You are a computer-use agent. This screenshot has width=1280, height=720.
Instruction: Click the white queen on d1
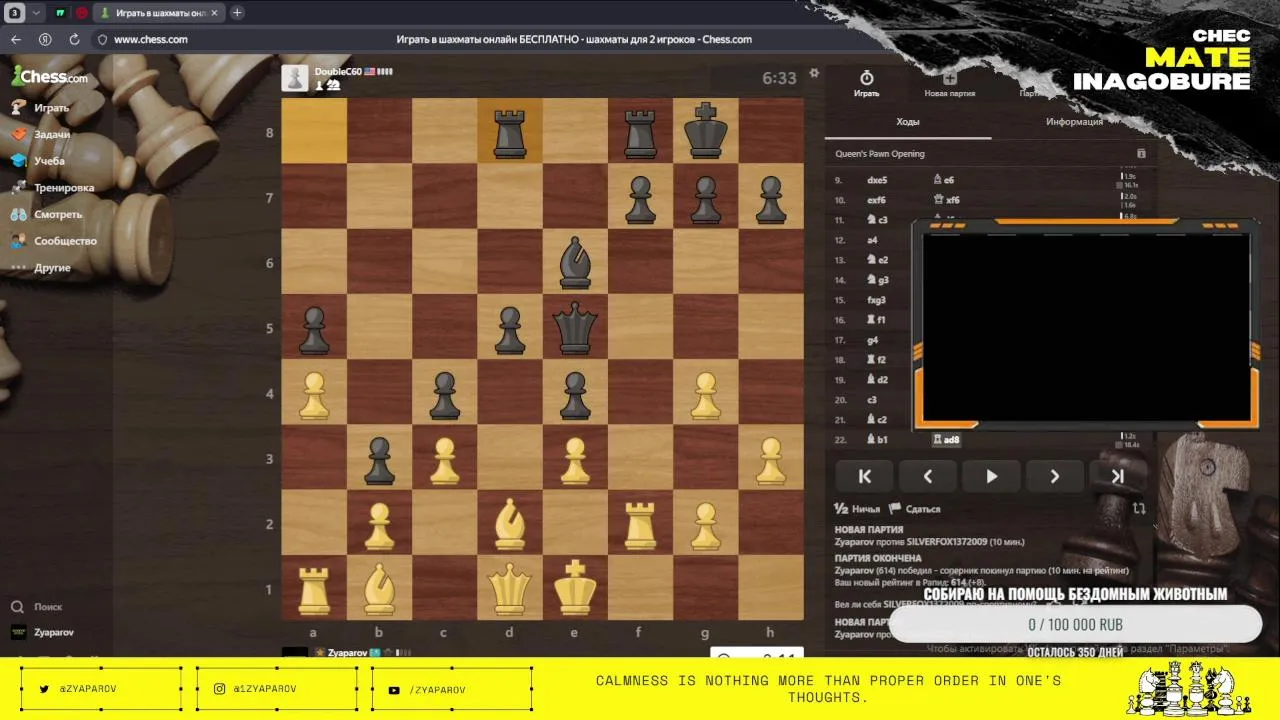click(510, 588)
